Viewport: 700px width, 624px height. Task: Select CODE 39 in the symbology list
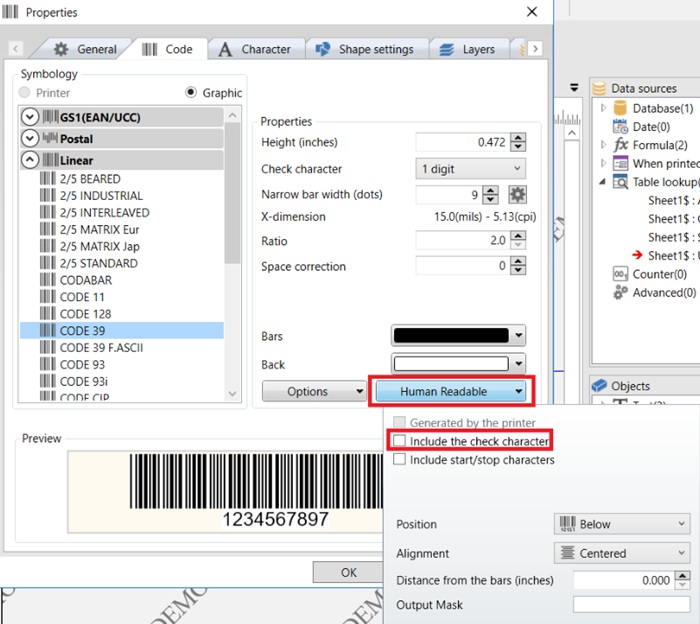click(x=121, y=331)
